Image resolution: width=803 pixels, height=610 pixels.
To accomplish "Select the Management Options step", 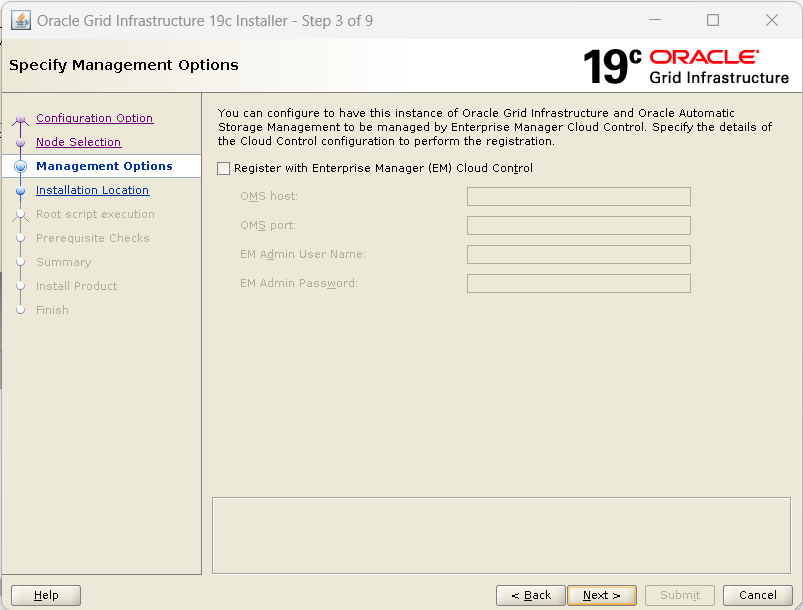I will pyautogui.click(x=104, y=166).
